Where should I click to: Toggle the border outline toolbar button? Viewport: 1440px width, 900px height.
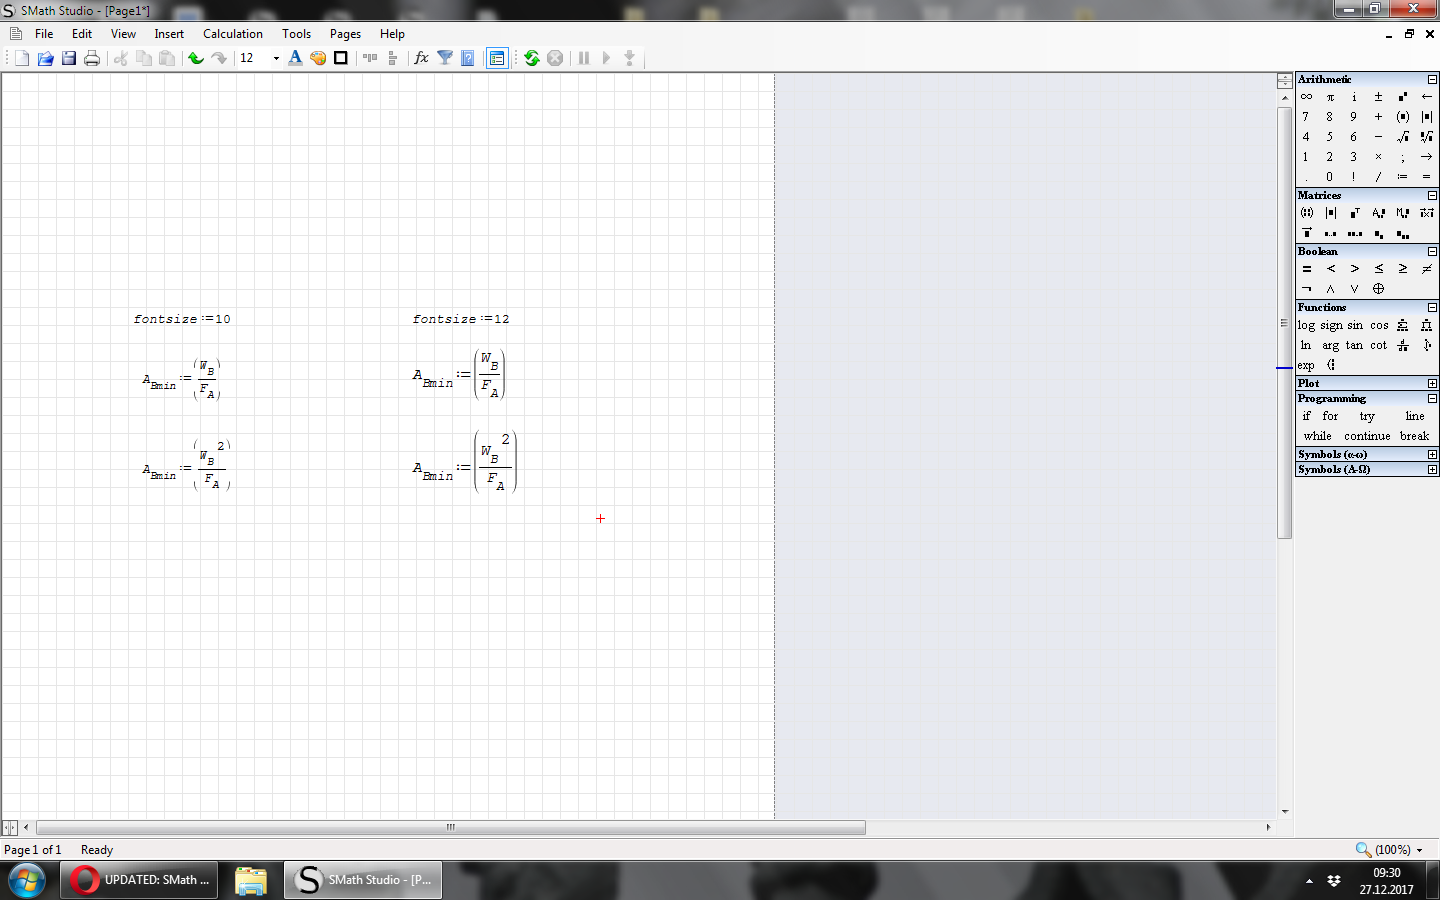(x=341, y=58)
